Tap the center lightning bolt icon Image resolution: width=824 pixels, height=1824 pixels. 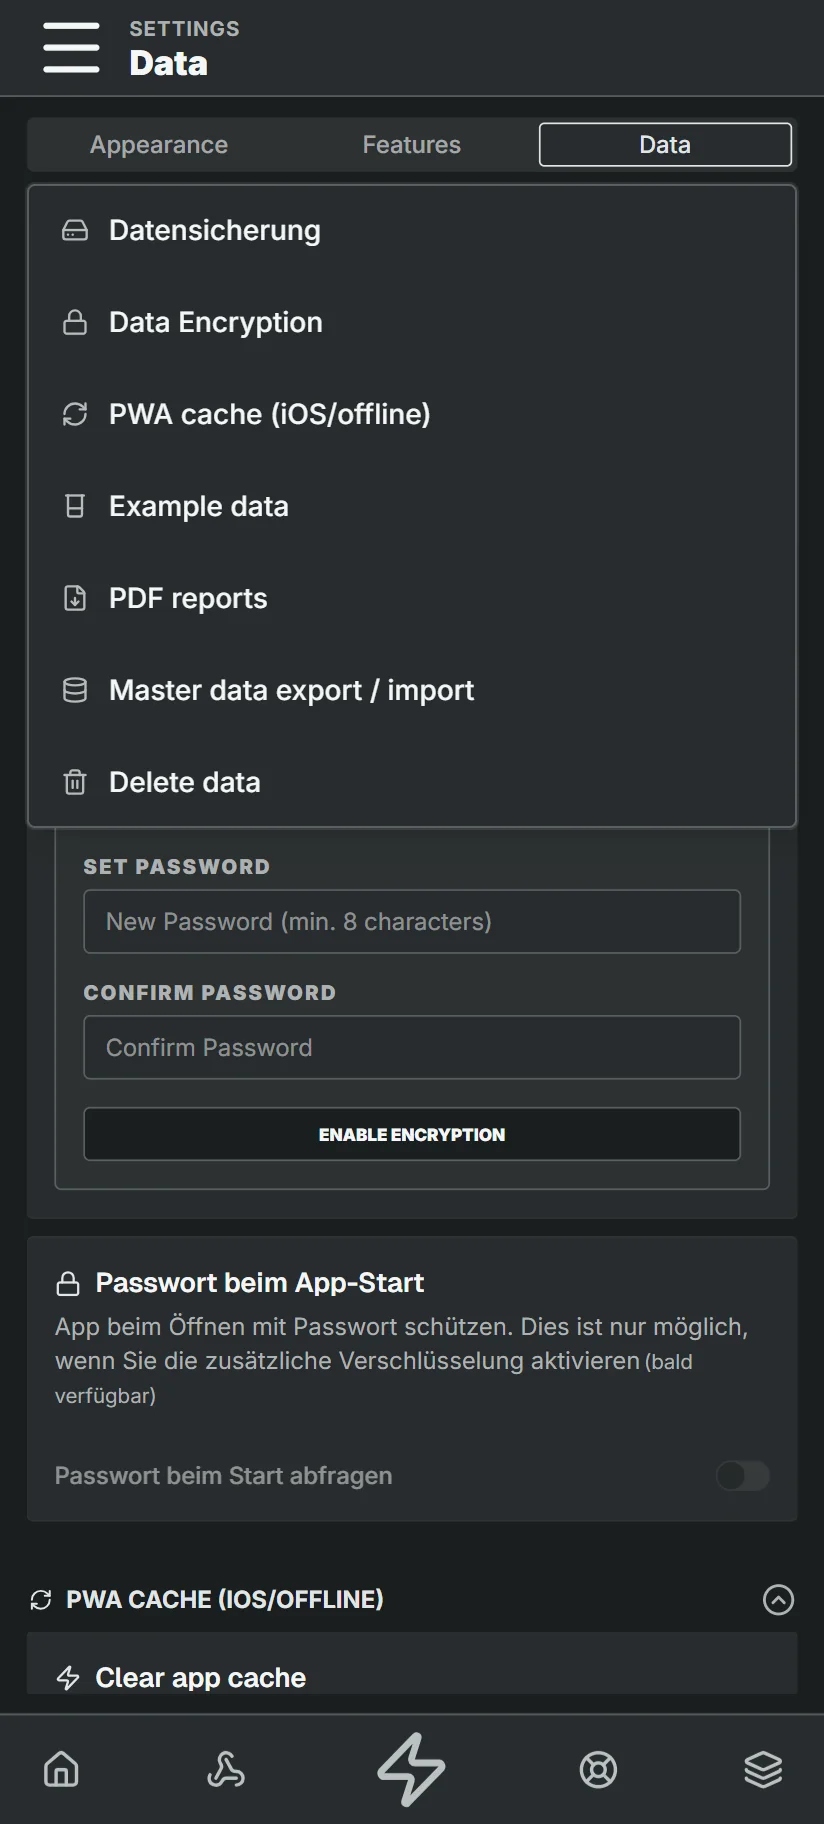click(411, 1769)
